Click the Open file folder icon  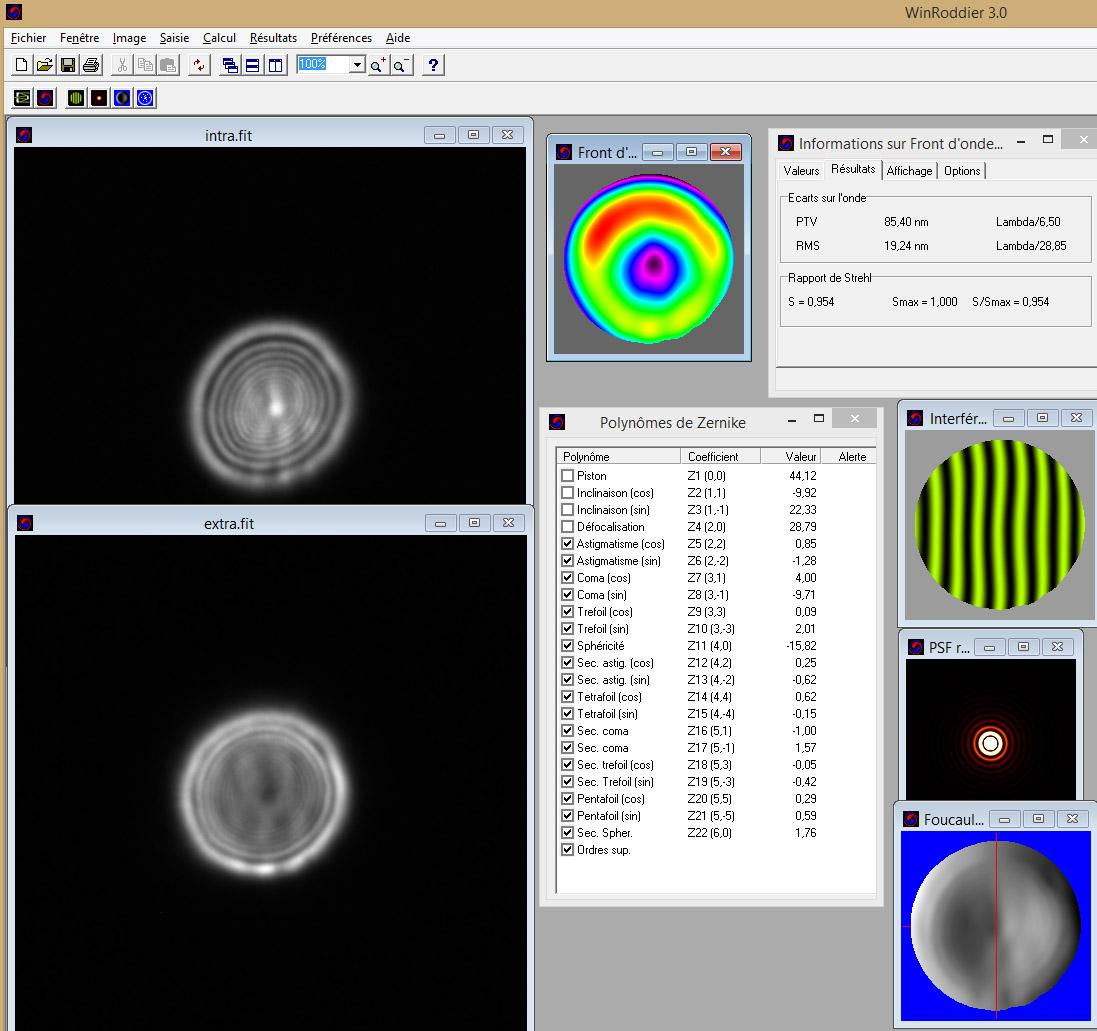pyautogui.click(x=44, y=65)
